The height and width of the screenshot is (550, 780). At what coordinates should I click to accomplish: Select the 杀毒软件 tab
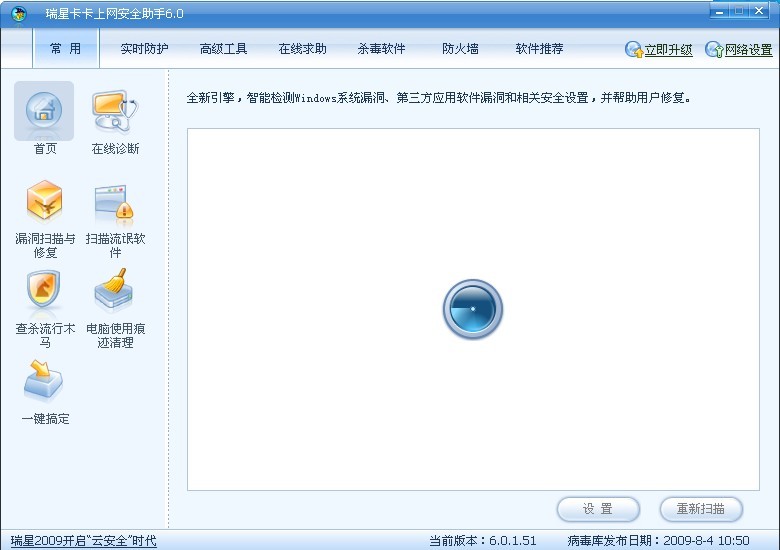(381, 49)
